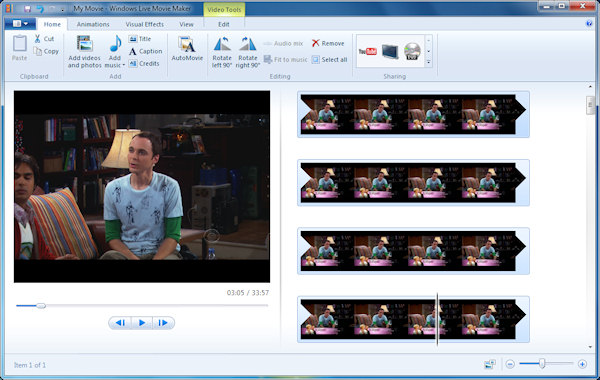Open the Edit tab under Video Tools
This screenshot has height=380, width=600.
(224, 24)
